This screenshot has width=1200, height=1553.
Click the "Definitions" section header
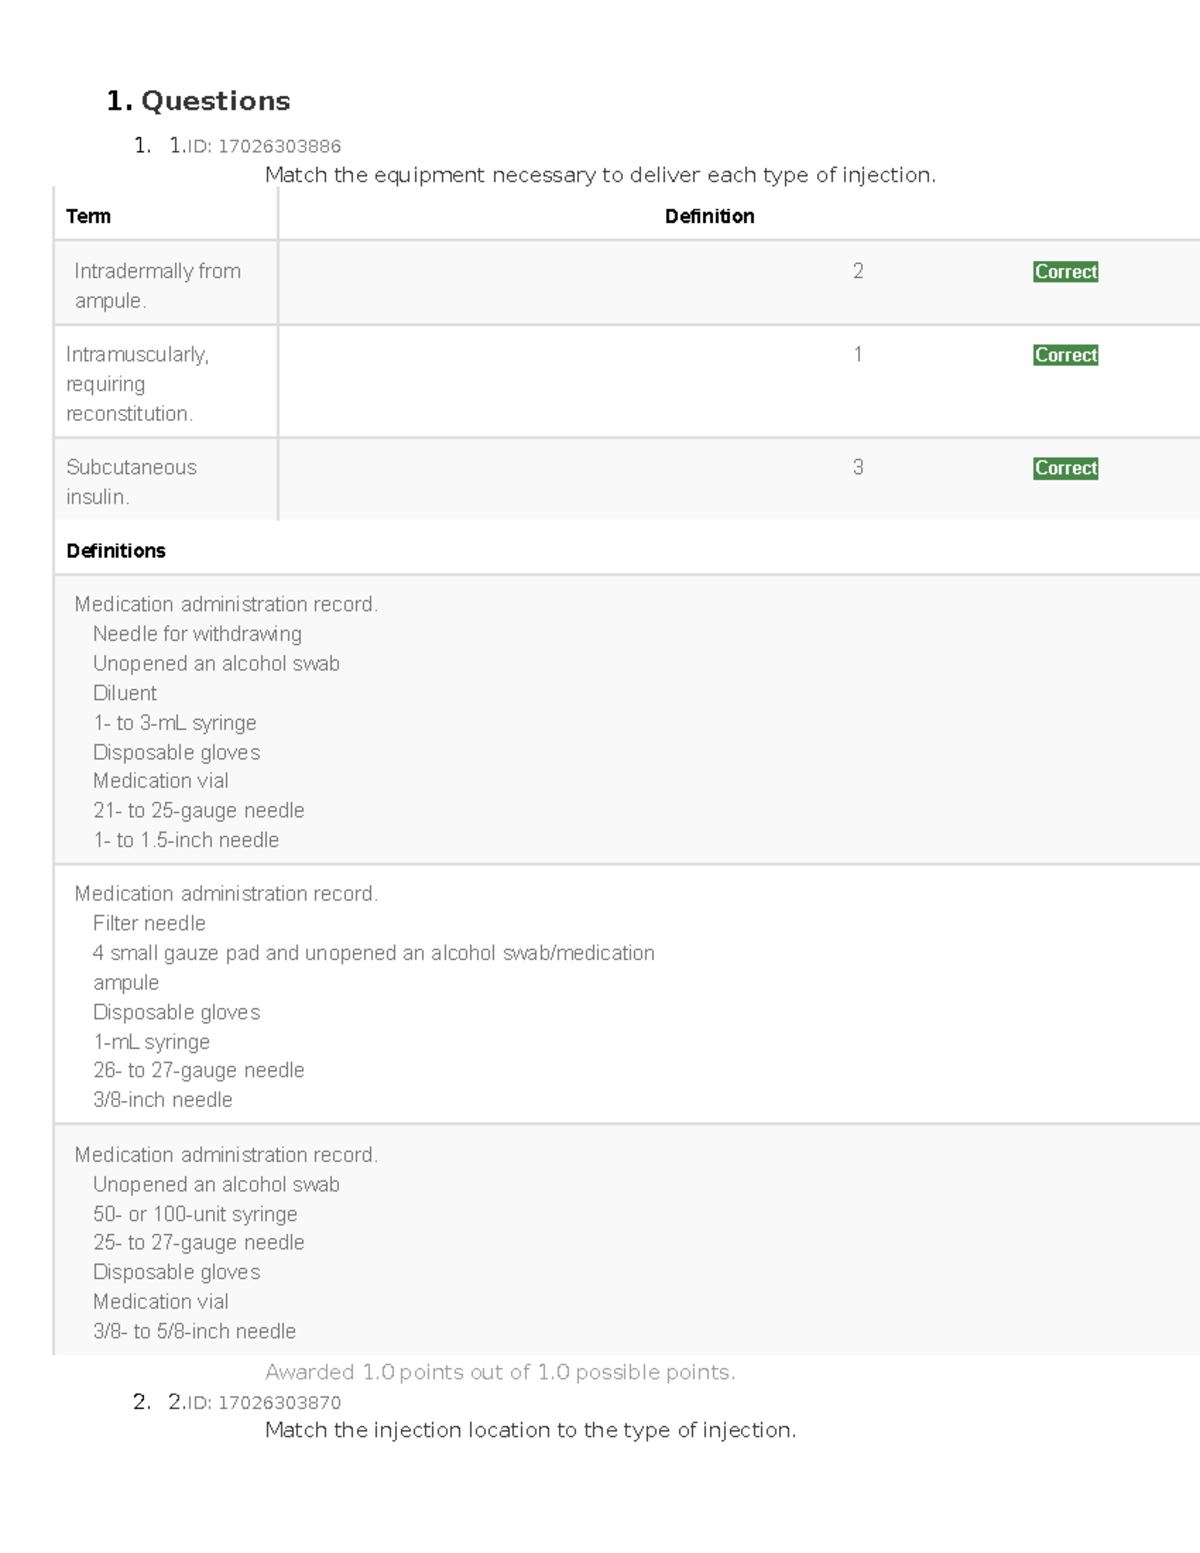[116, 551]
